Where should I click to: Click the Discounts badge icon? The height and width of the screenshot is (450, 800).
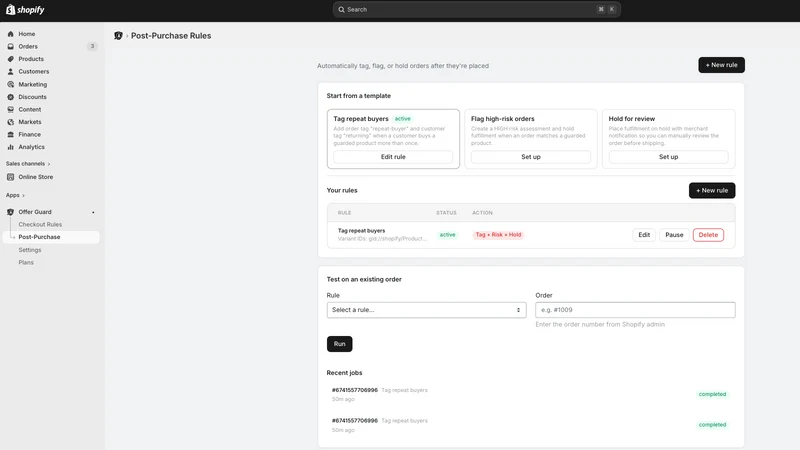tap(10, 97)
